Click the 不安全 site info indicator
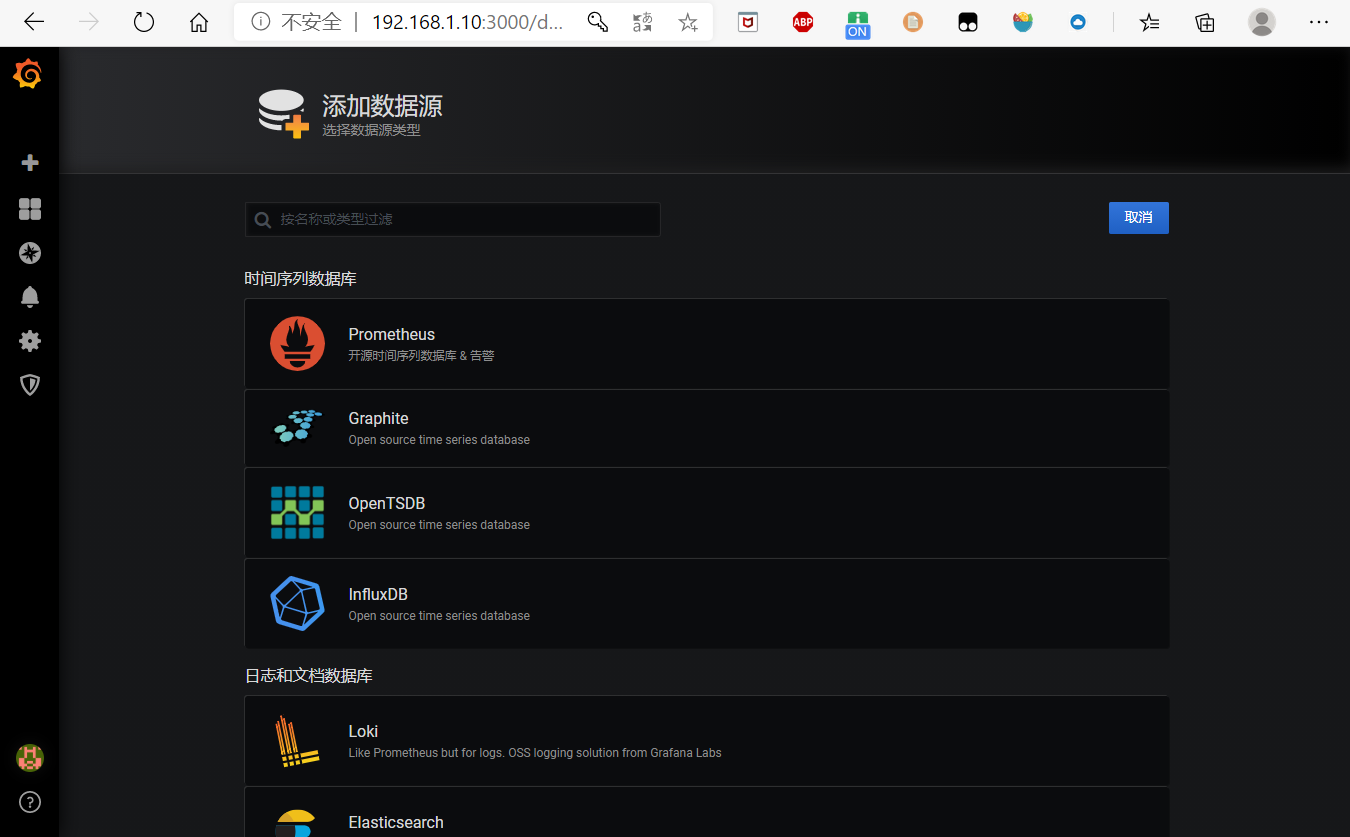 pos(297,22)
